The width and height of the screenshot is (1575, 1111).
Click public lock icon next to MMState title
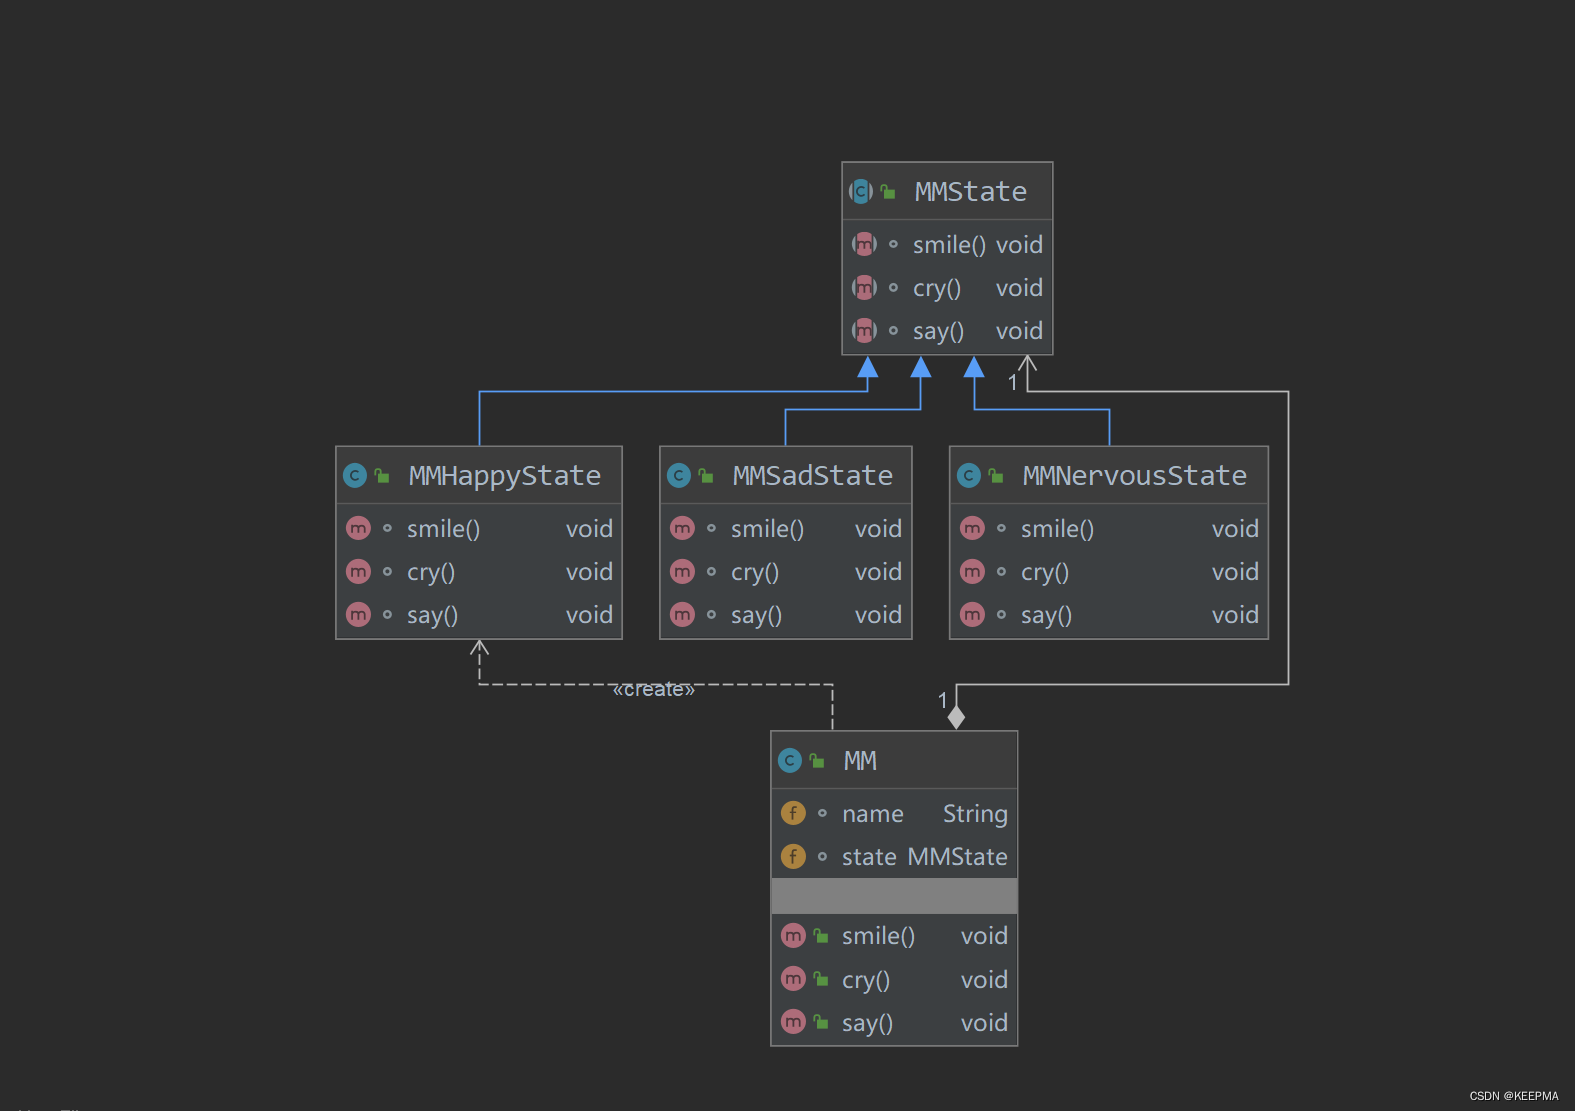coord(888,191)
